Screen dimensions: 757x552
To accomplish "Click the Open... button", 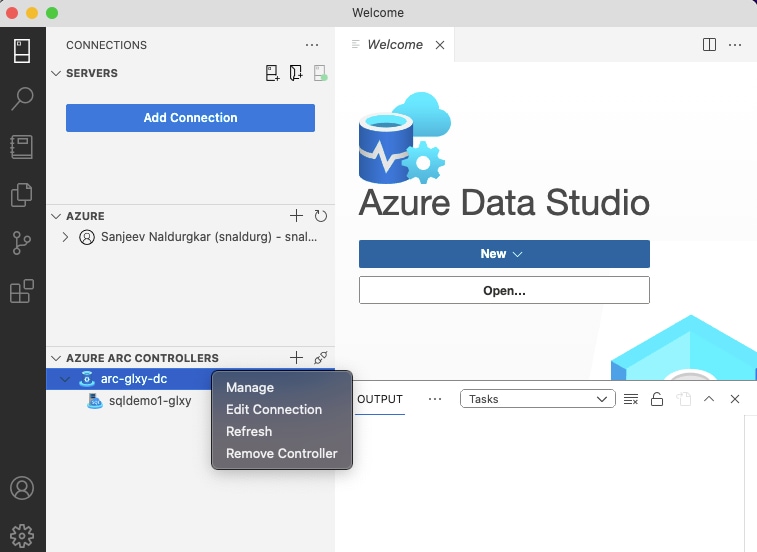I will [504, 290].
